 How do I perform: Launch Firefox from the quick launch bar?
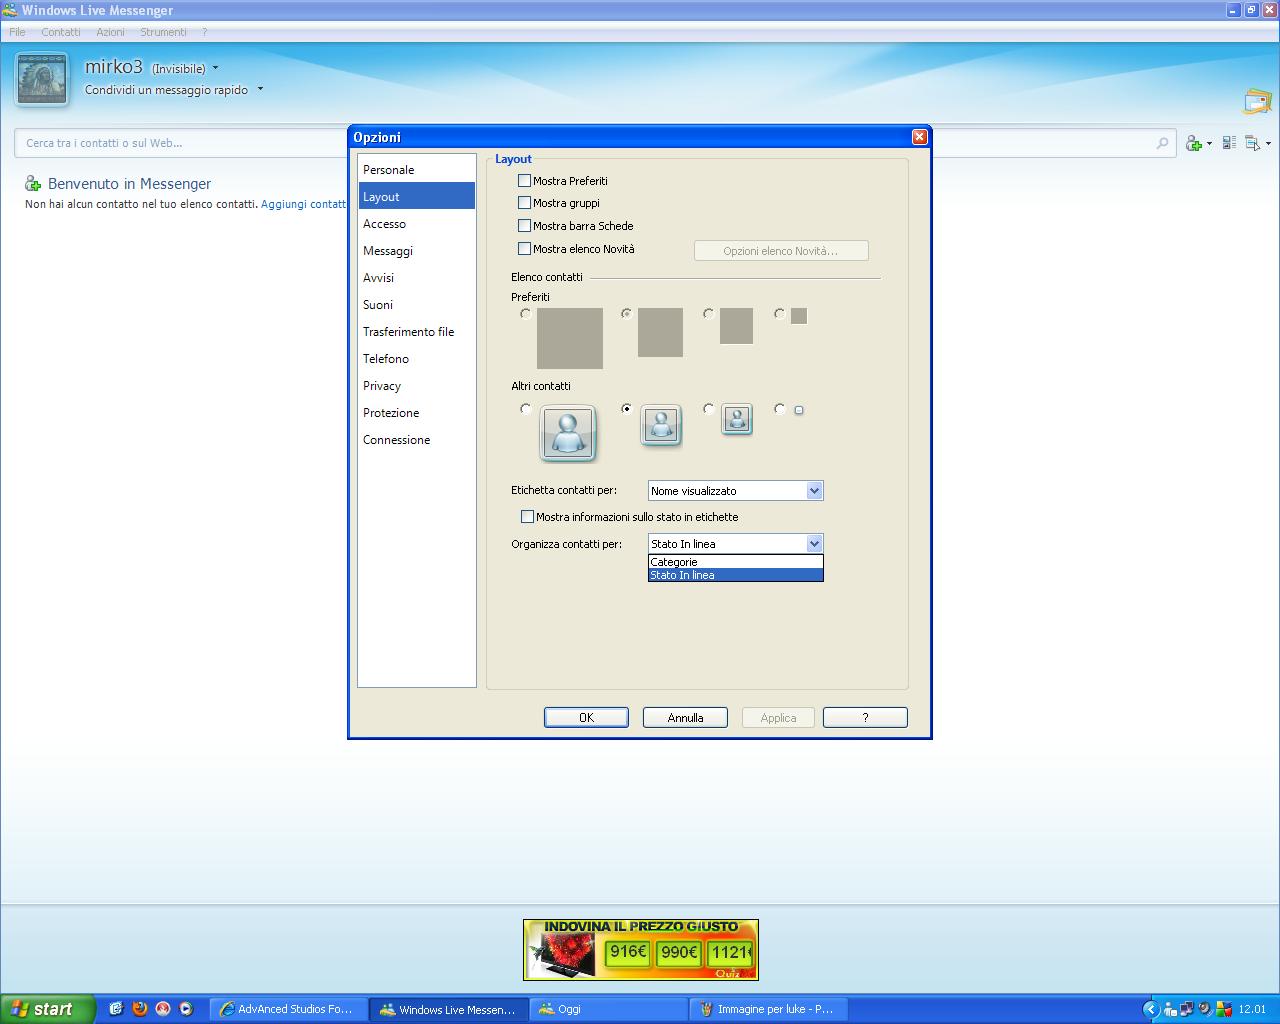tap(139, 1009)
